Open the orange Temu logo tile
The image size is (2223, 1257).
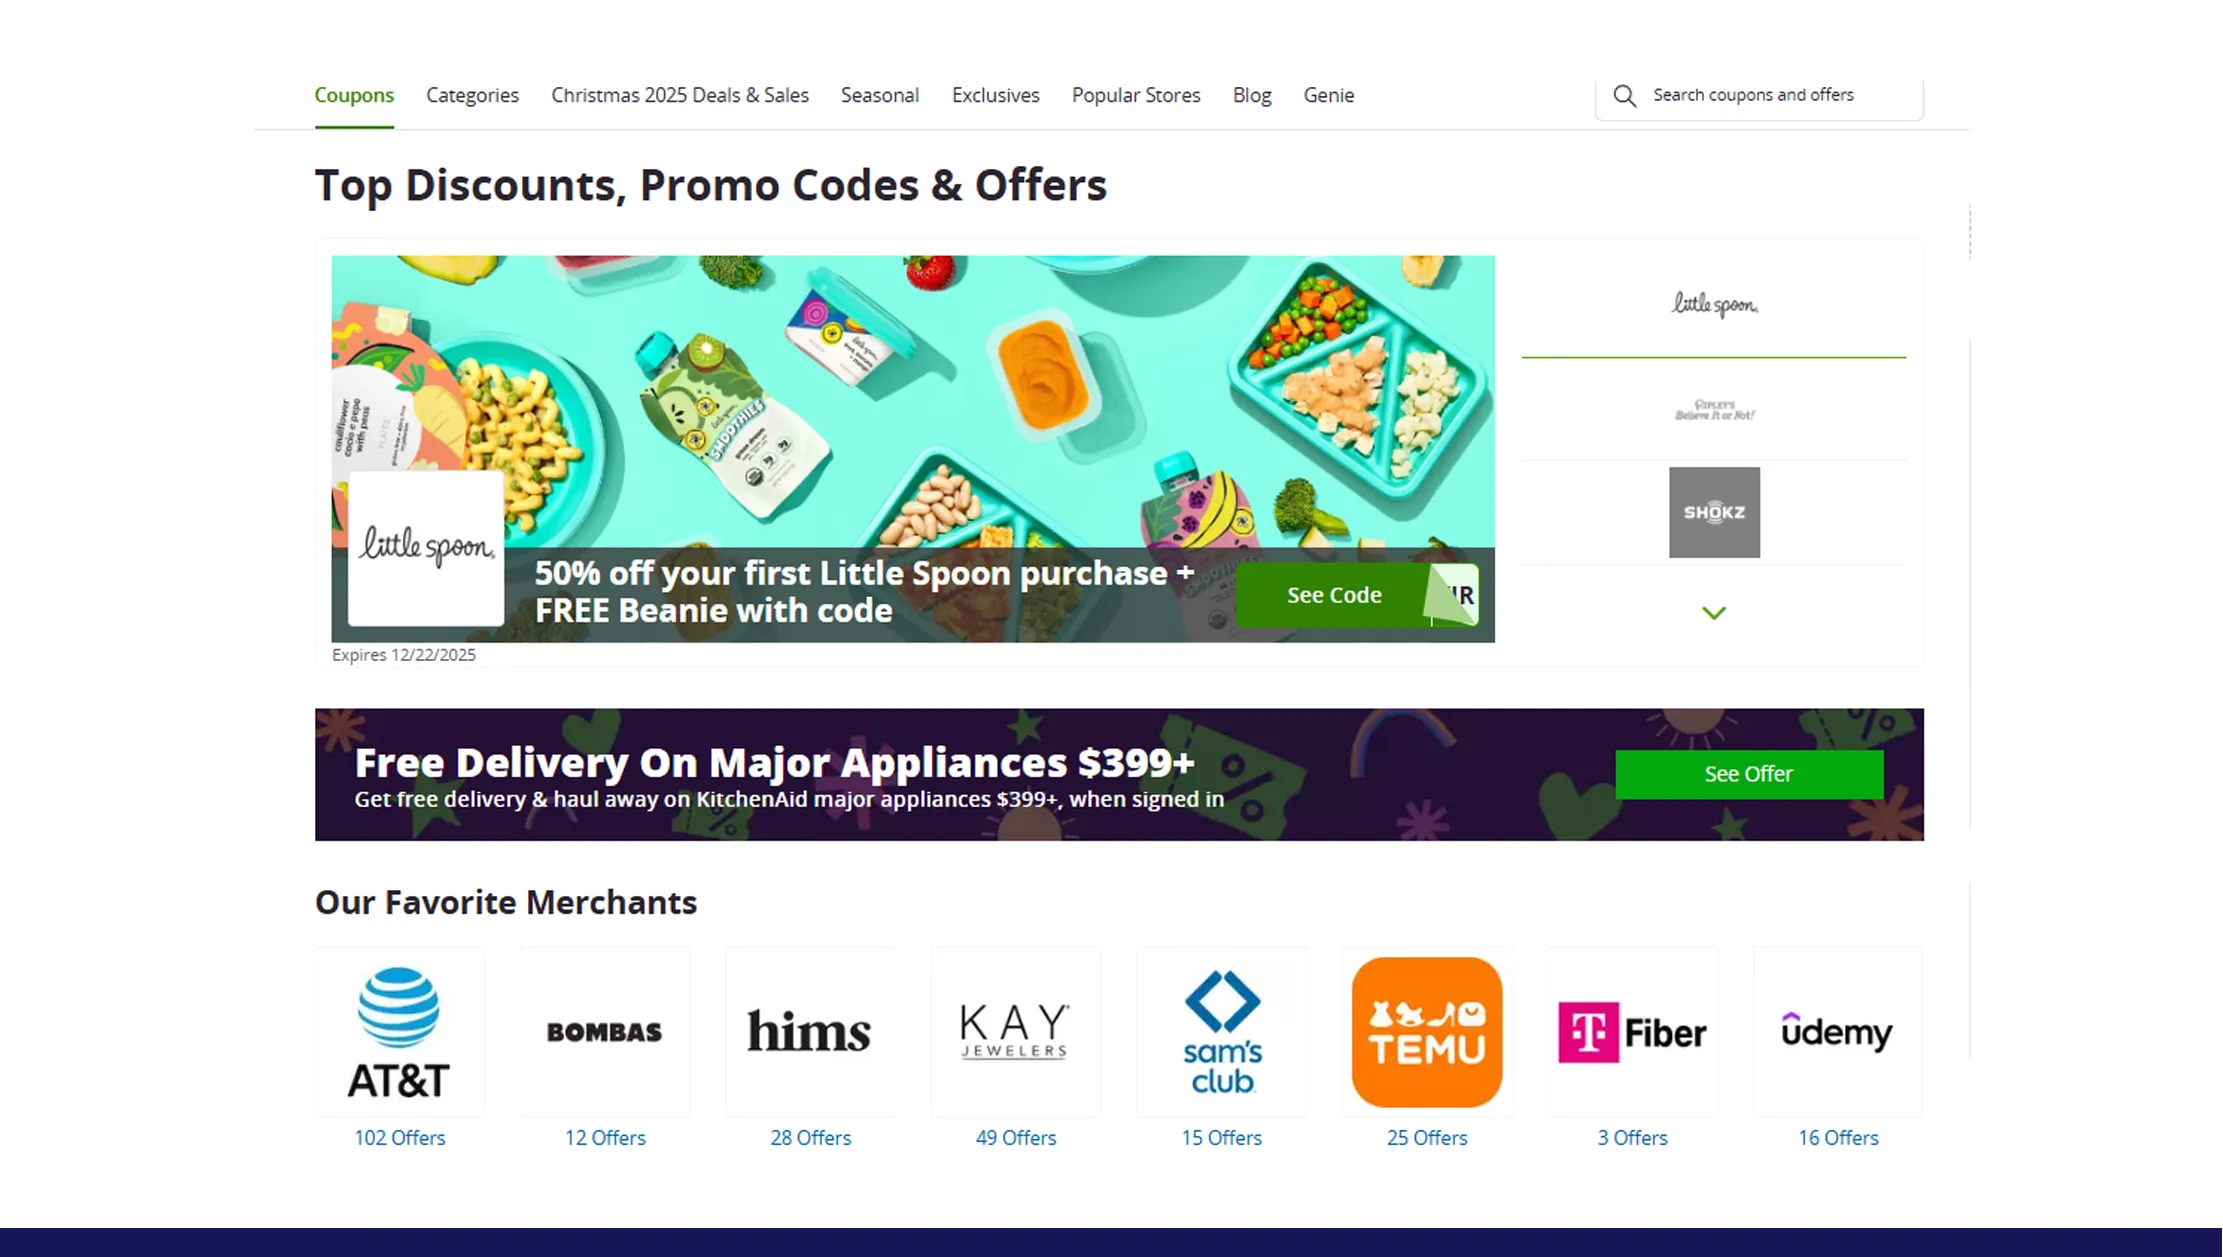pyautogui.click(x=1427, y=1032)
